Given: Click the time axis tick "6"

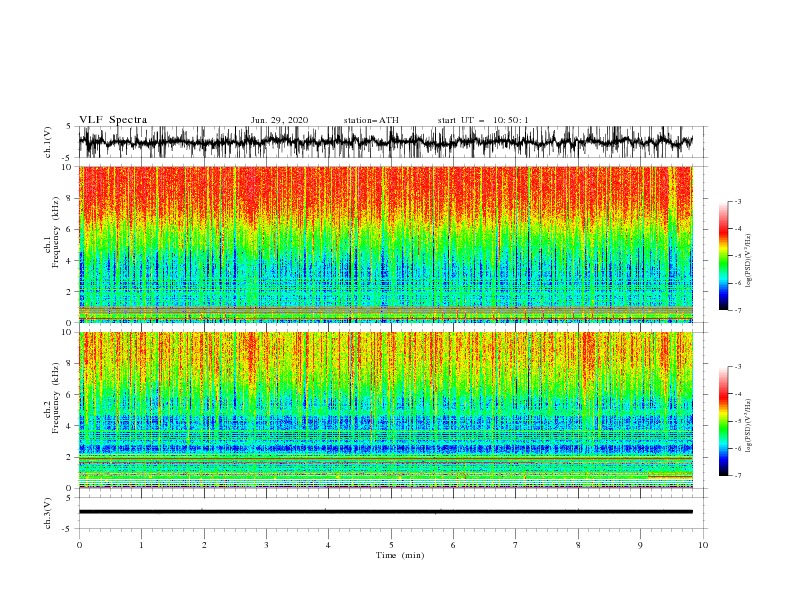Looking at the screenshot, I should click(453, 545).
